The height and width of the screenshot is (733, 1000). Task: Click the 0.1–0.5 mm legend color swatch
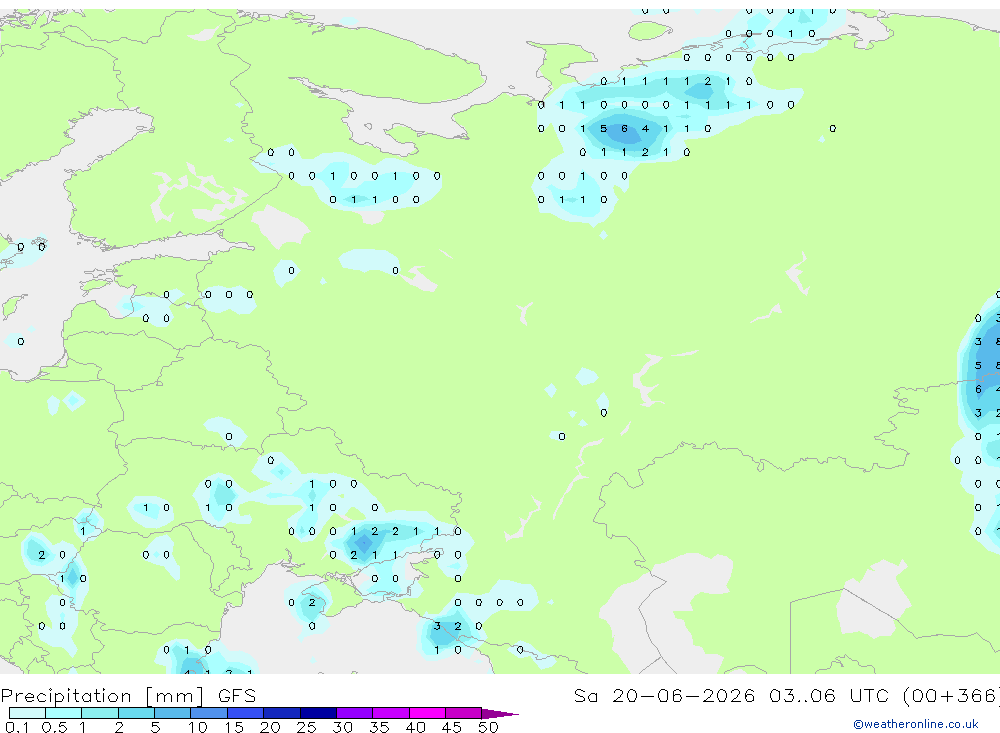27,713
